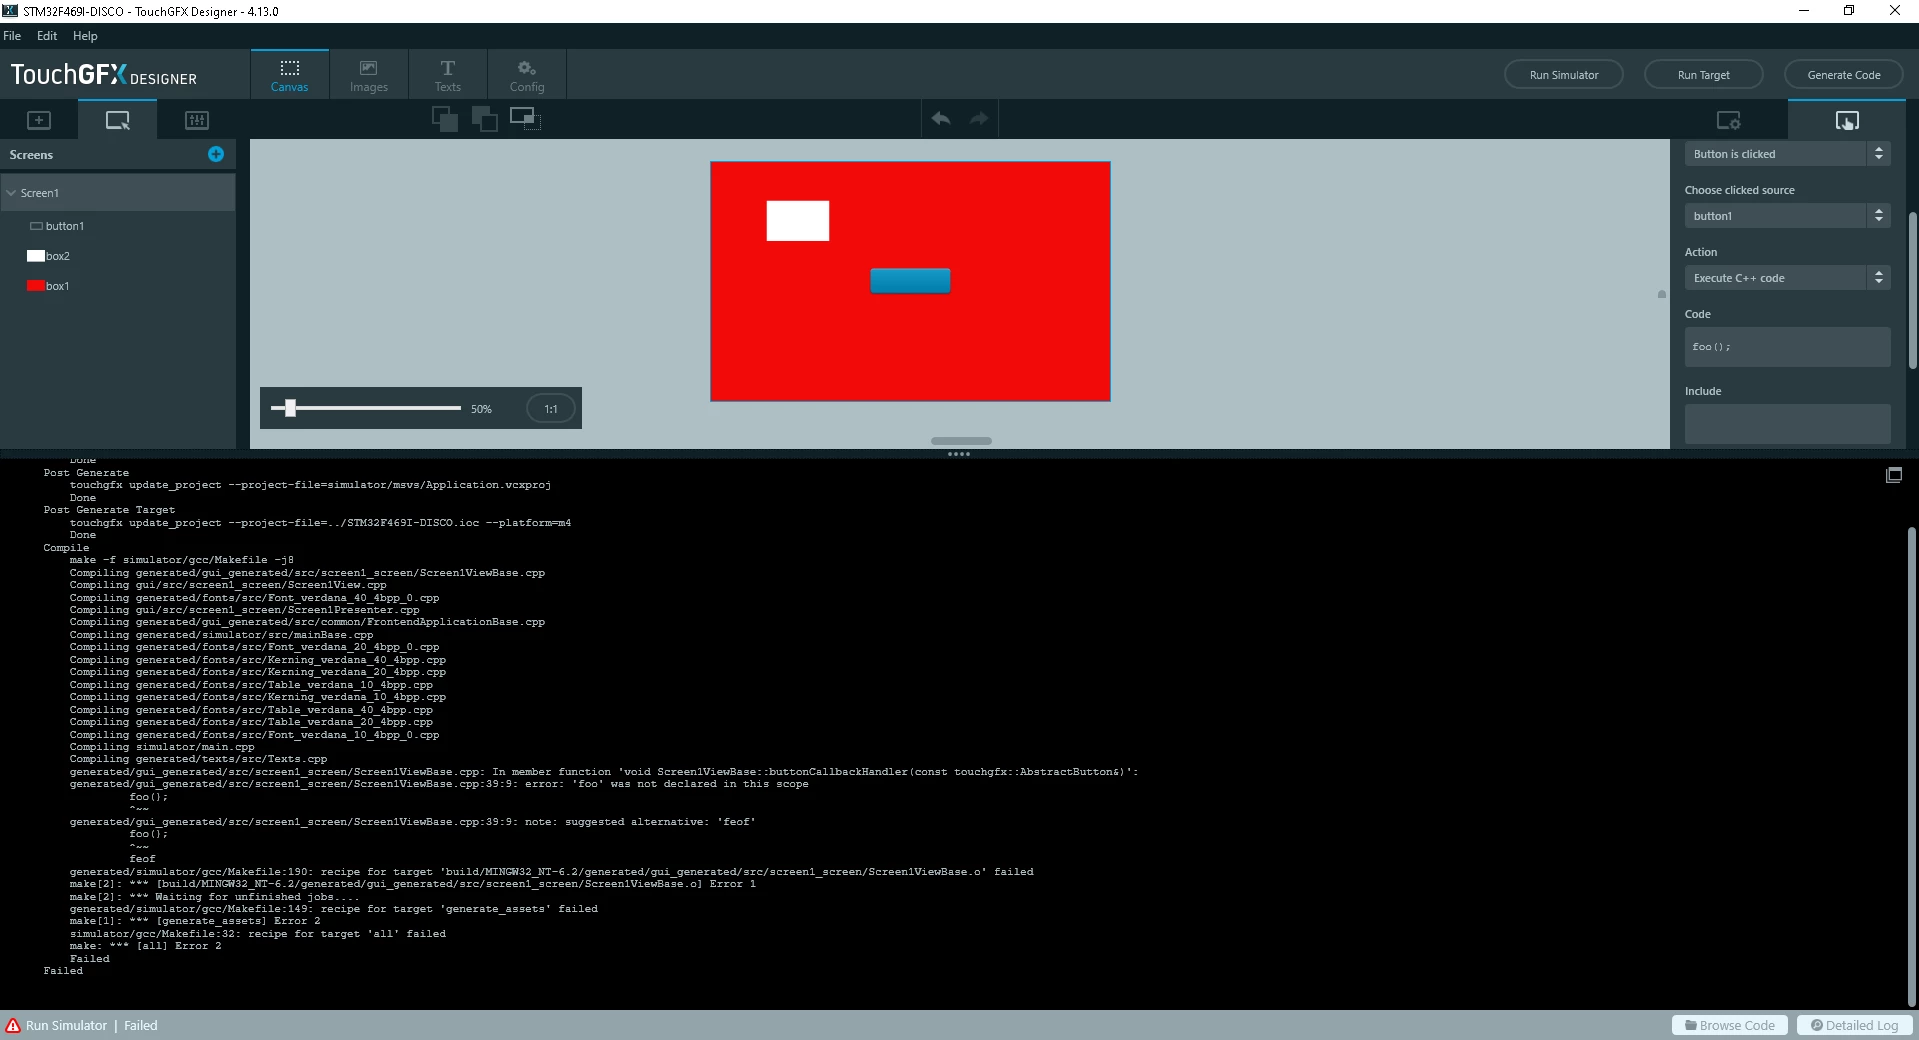Select the Screens panel icon

118,120
